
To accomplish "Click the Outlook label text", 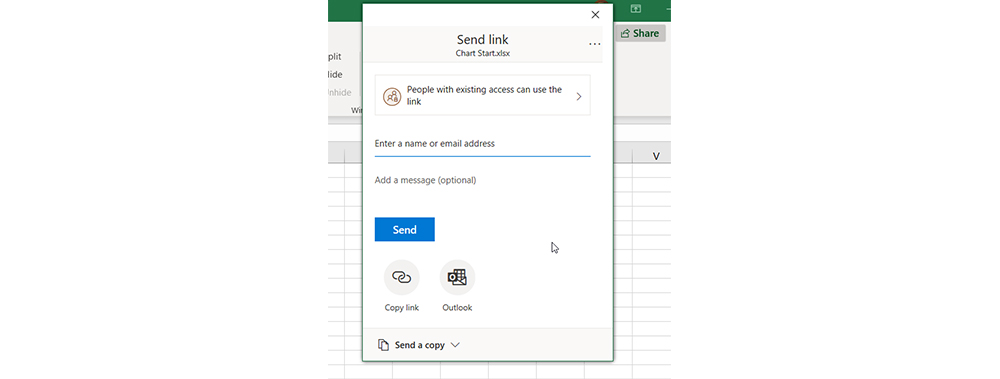I will pos(457,308).
